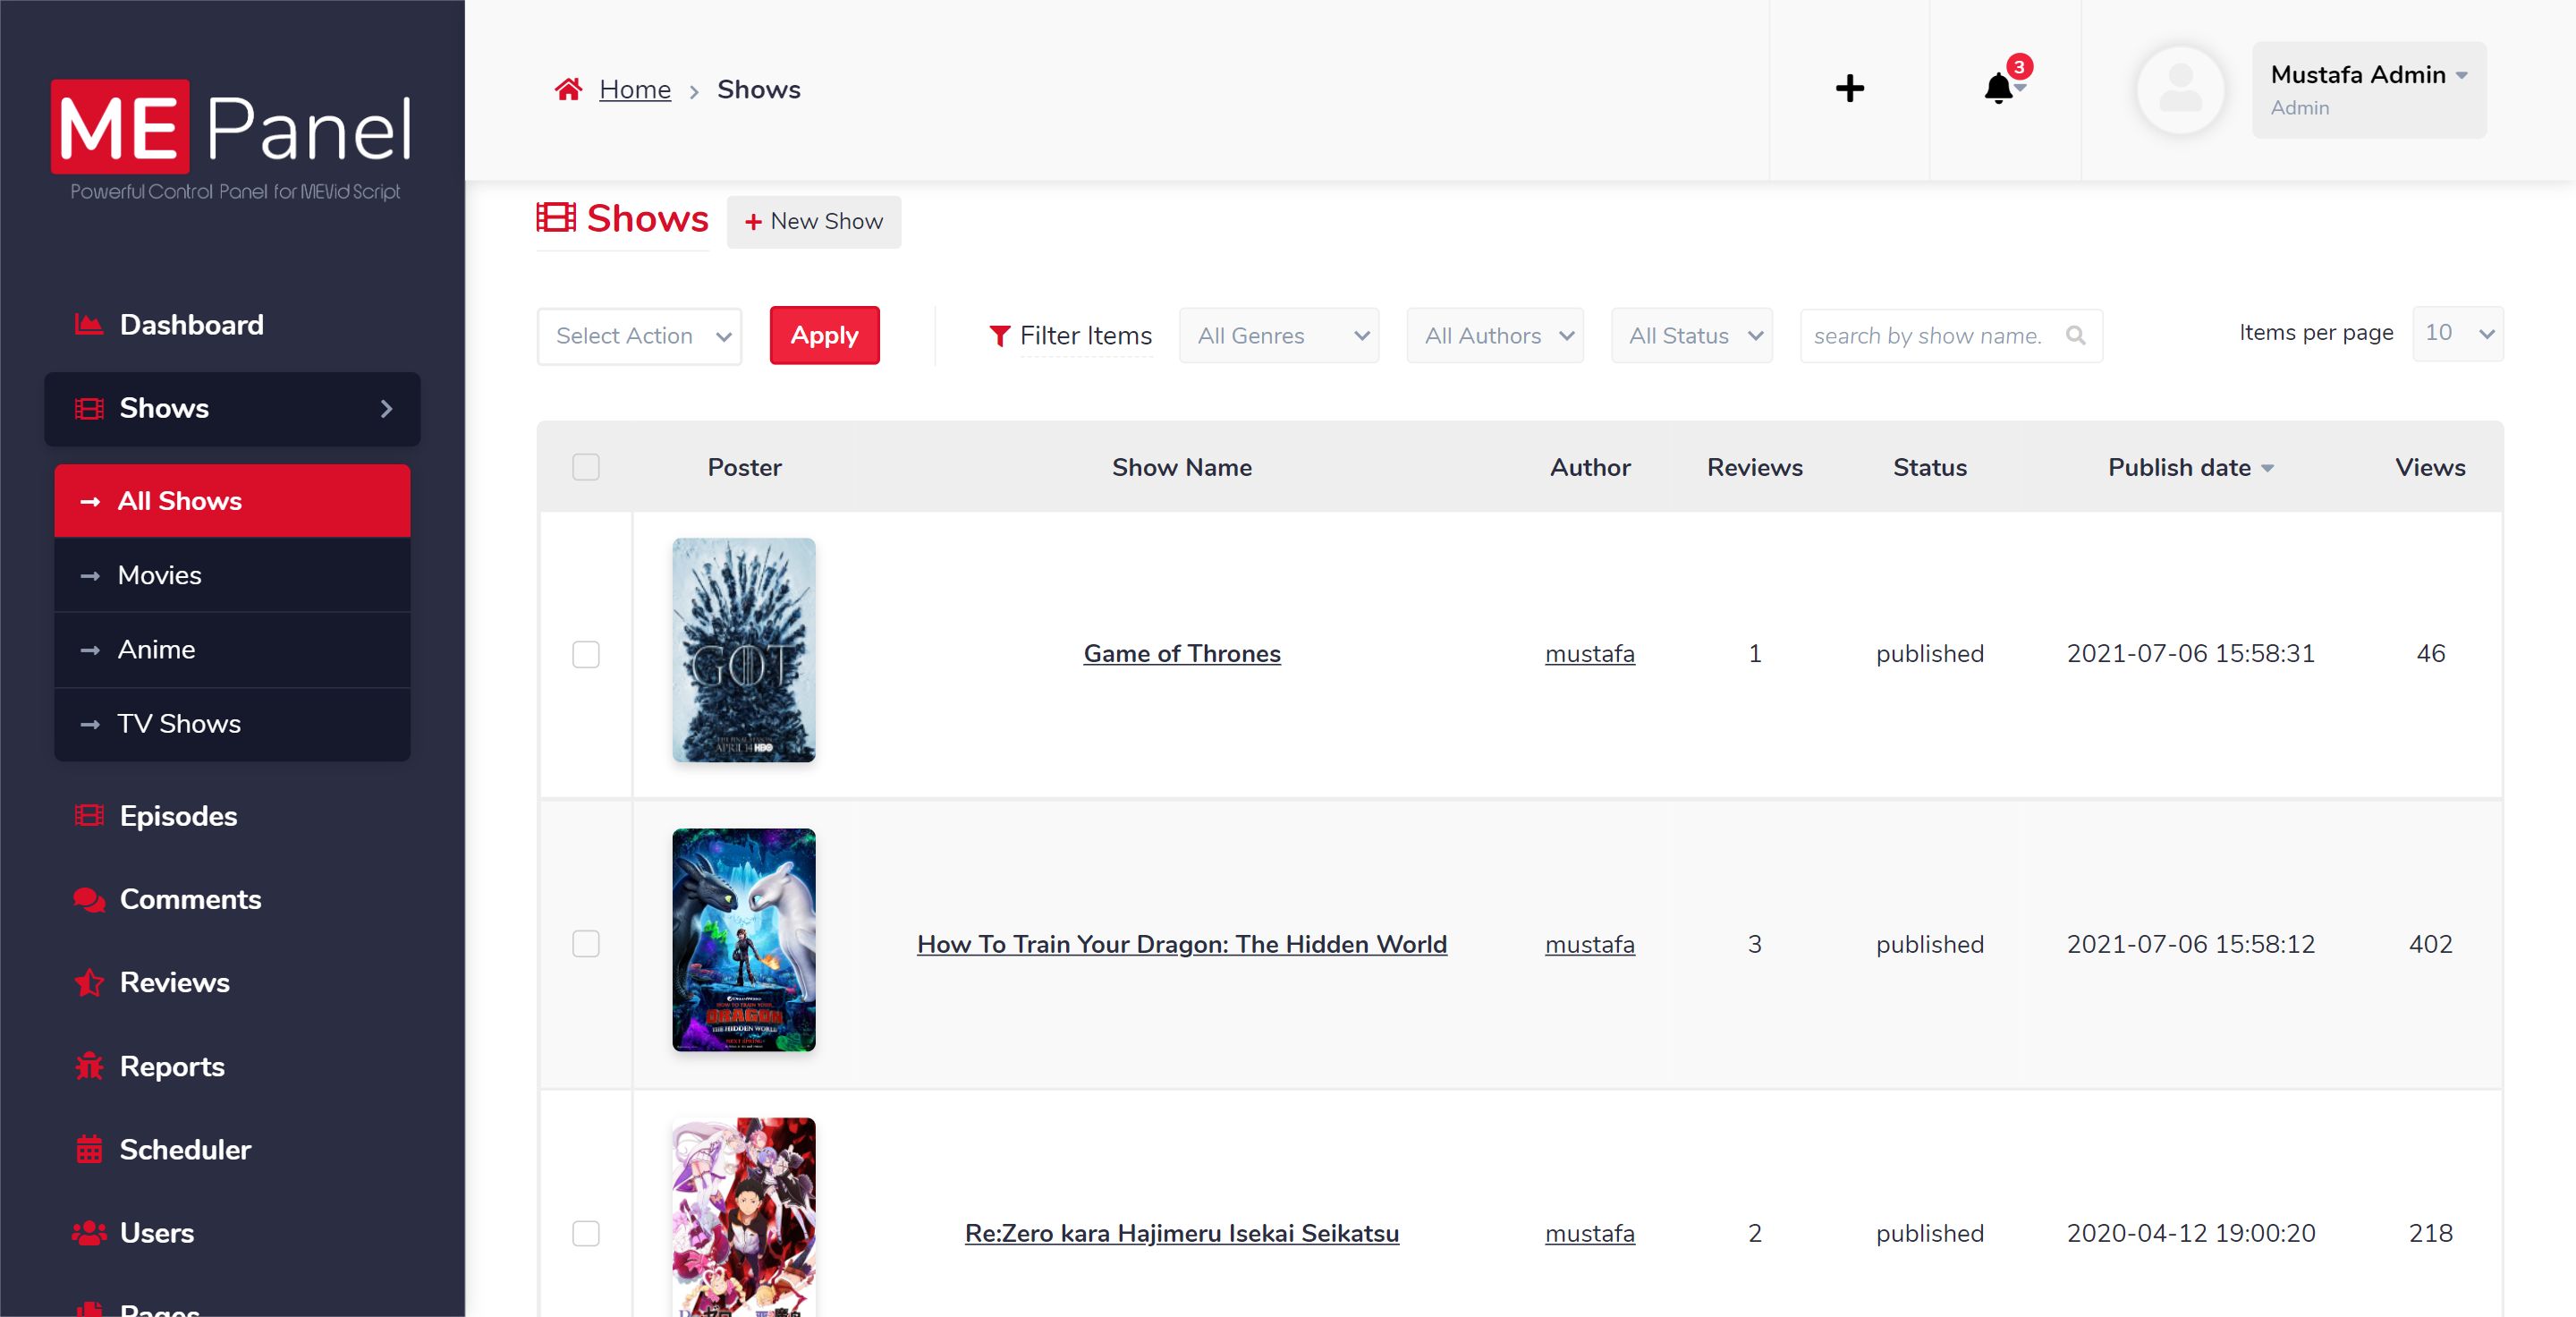The height and width of the screenshot is (1317, 2576).
Task: Click the user avatar picture
Action: [x=2180, y=90]
